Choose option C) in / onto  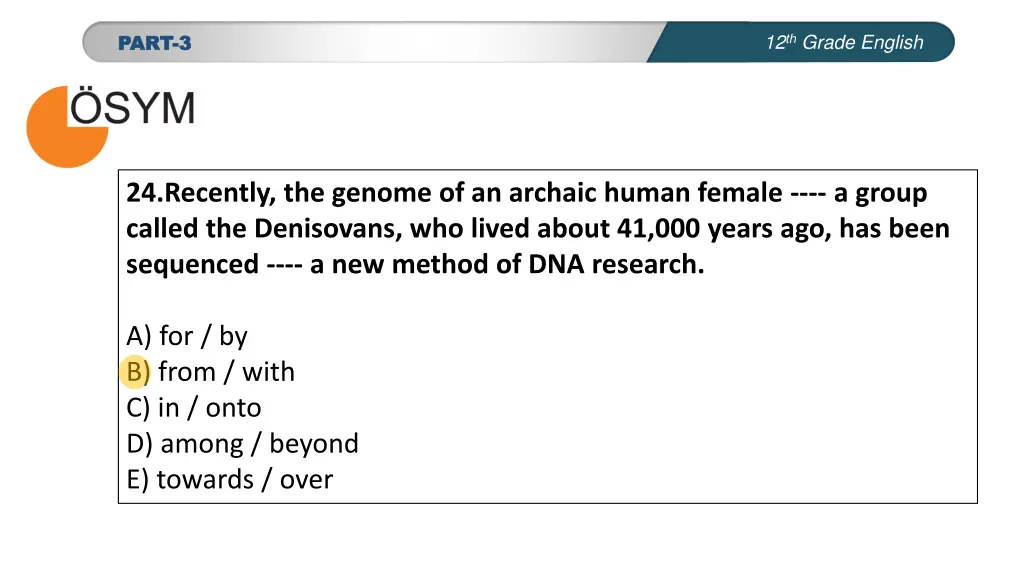click(193, 408)
